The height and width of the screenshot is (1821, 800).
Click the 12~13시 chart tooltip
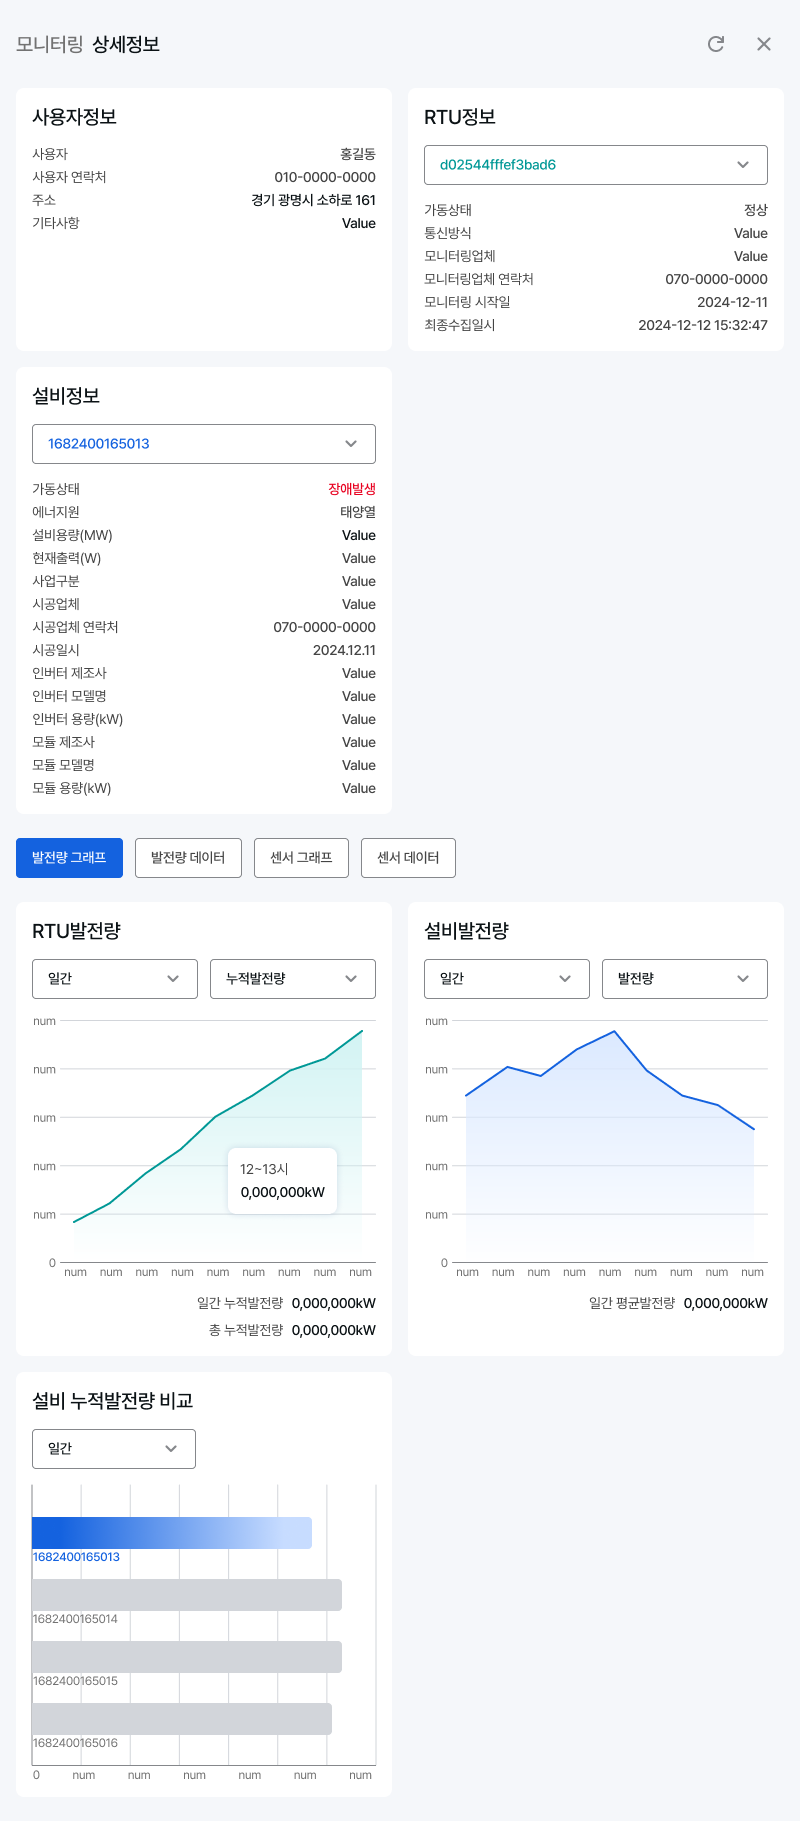pos(283,1181)
